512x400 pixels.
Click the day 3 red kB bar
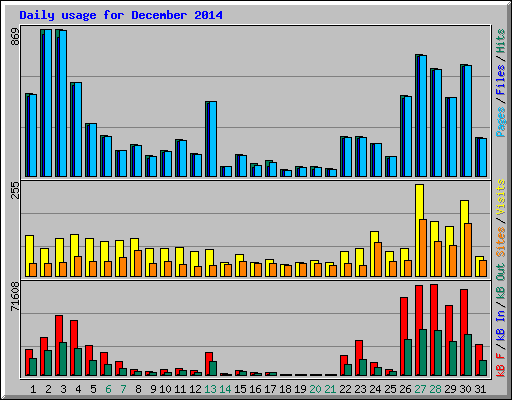point(59,345)
